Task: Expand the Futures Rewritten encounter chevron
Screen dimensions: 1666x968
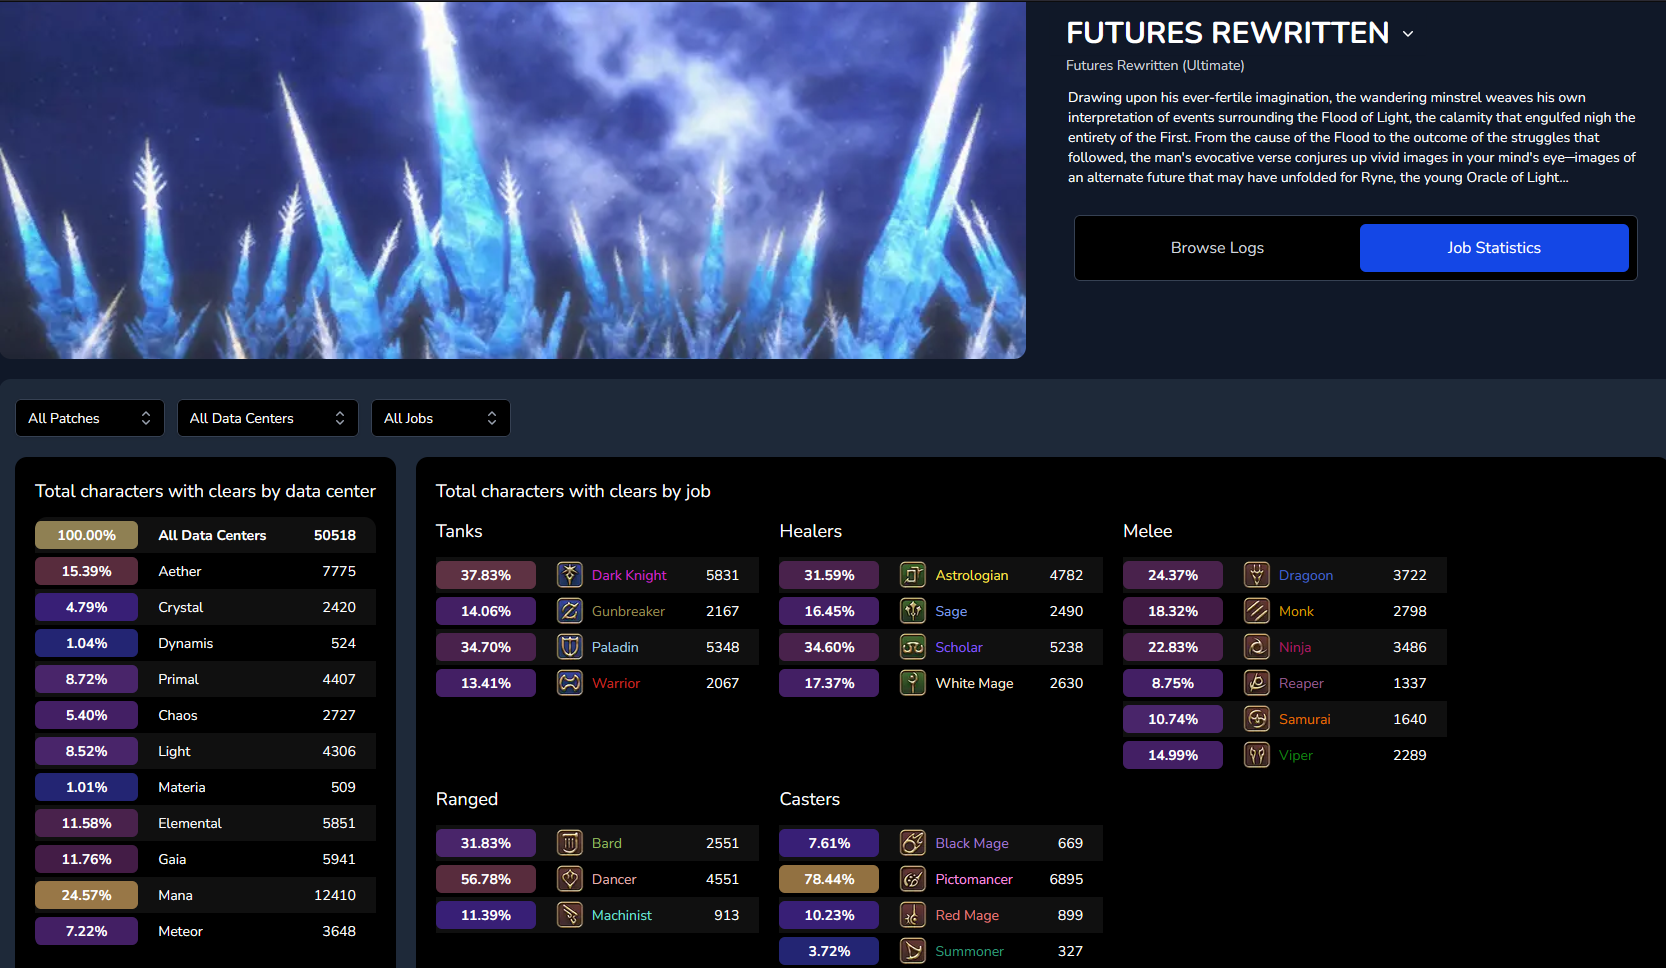Action: [x=1408, y=34]
